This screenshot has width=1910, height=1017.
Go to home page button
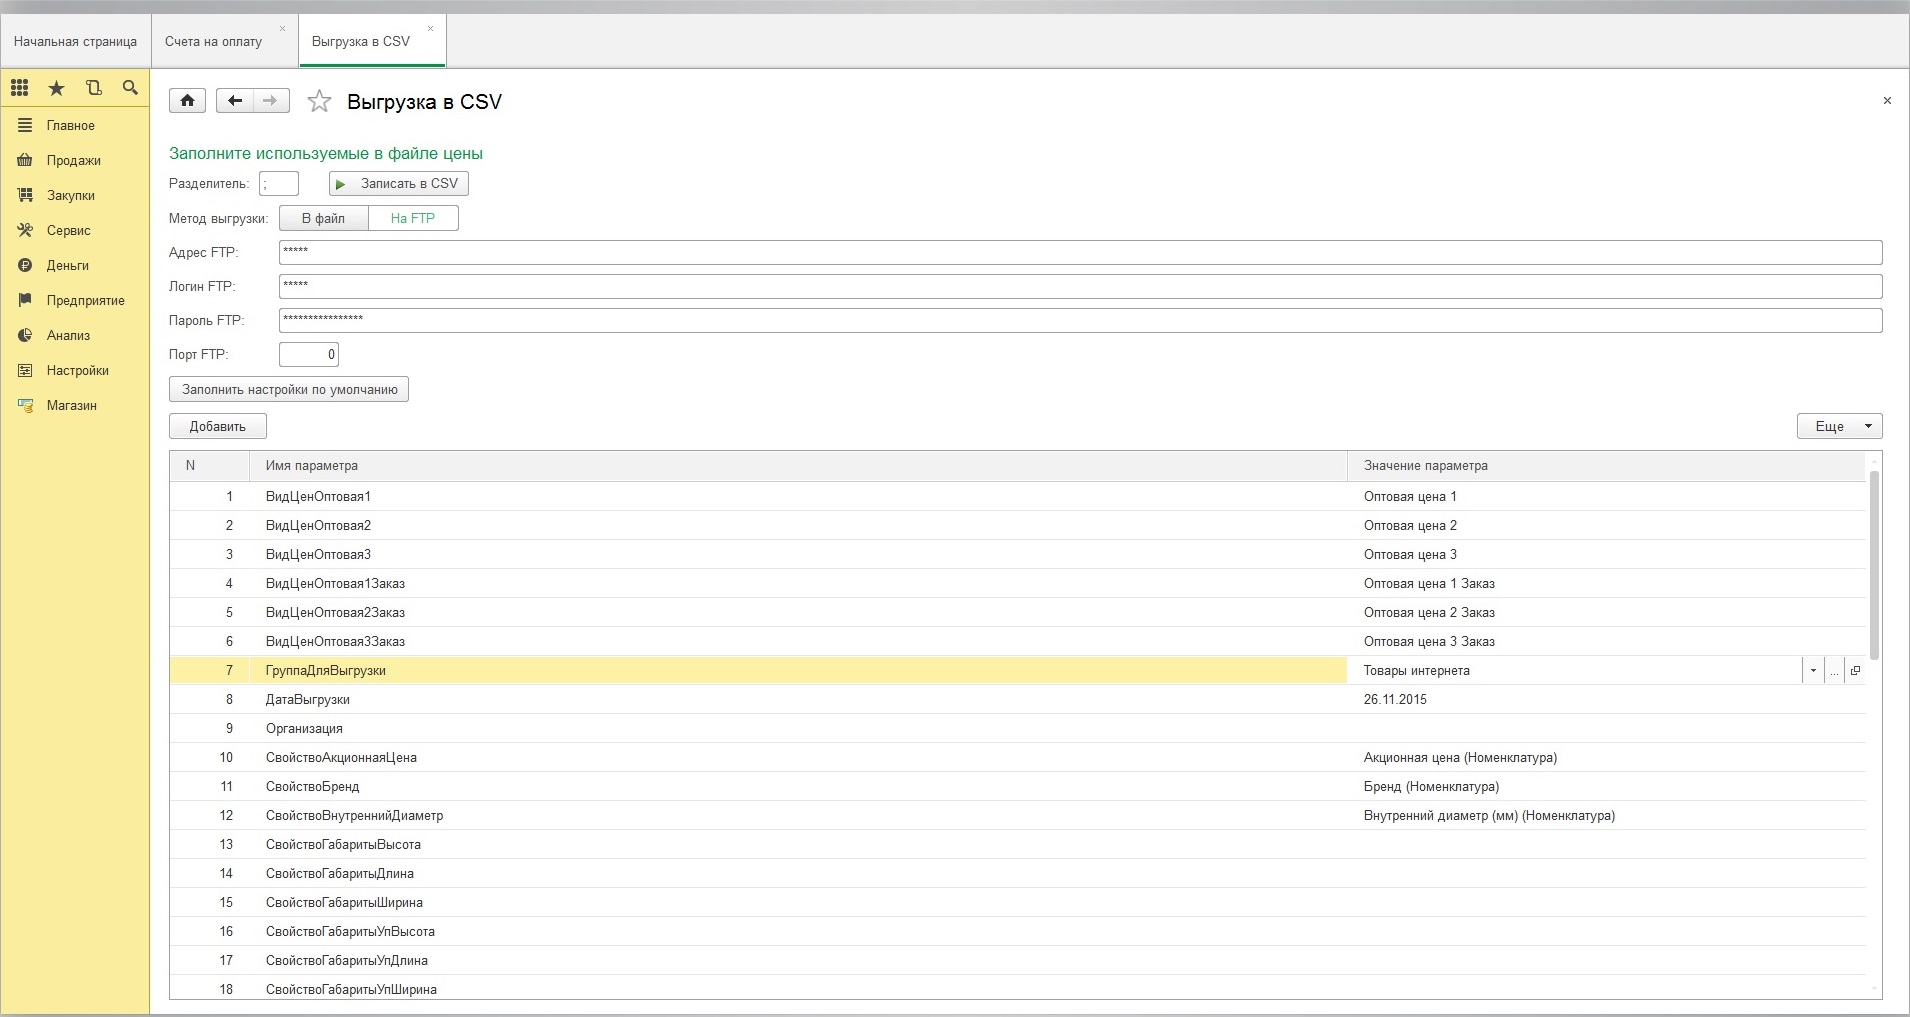coord(188,100)
